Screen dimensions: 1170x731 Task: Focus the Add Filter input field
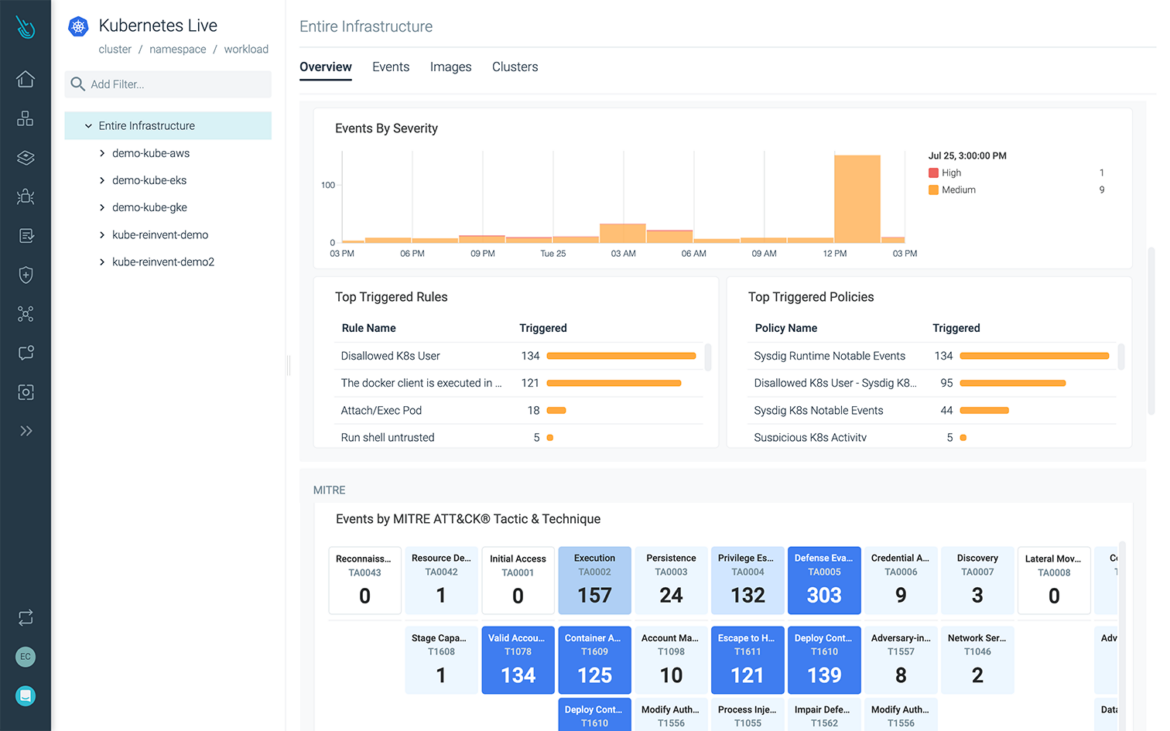point(168,84)
